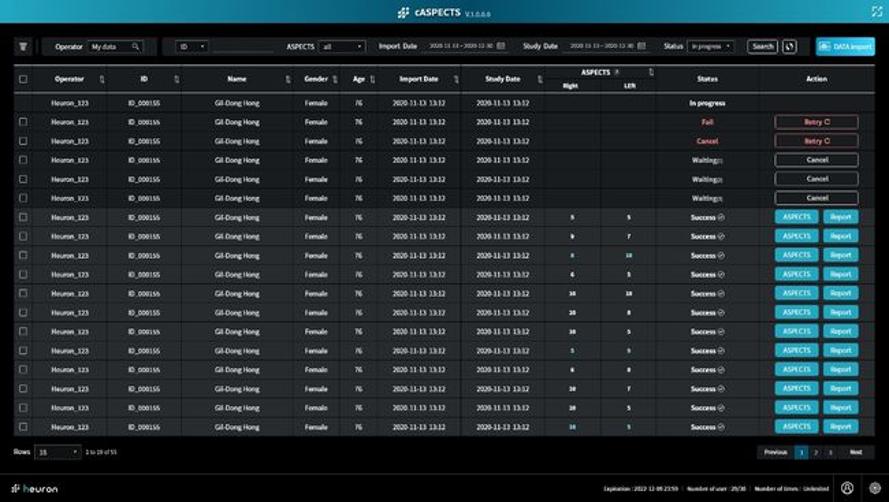Click Previous page button
The width and height of the screenshot is (889, 502).
(x=775, y=452)
